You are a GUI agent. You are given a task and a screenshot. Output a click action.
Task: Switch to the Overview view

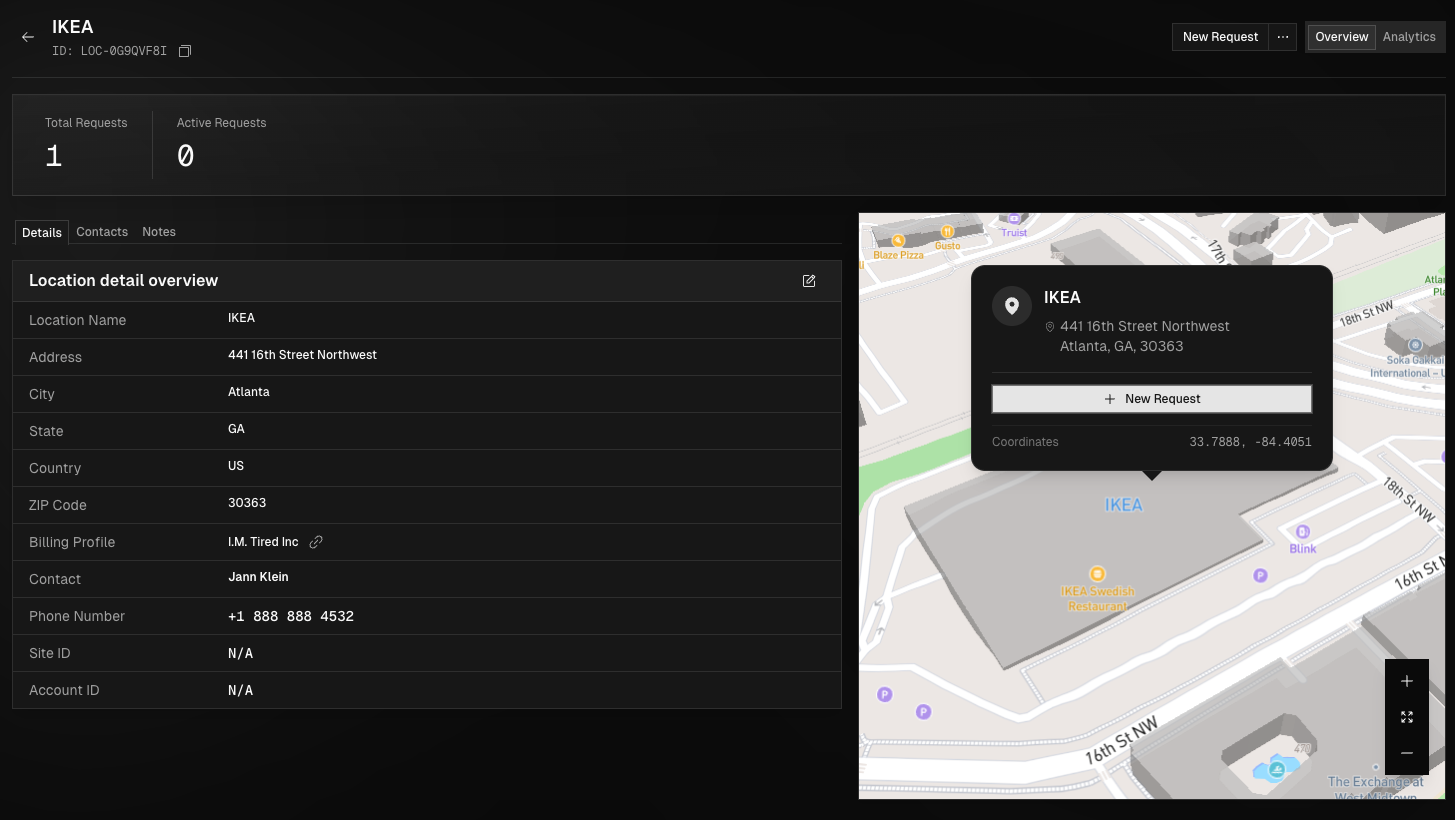1342,37
